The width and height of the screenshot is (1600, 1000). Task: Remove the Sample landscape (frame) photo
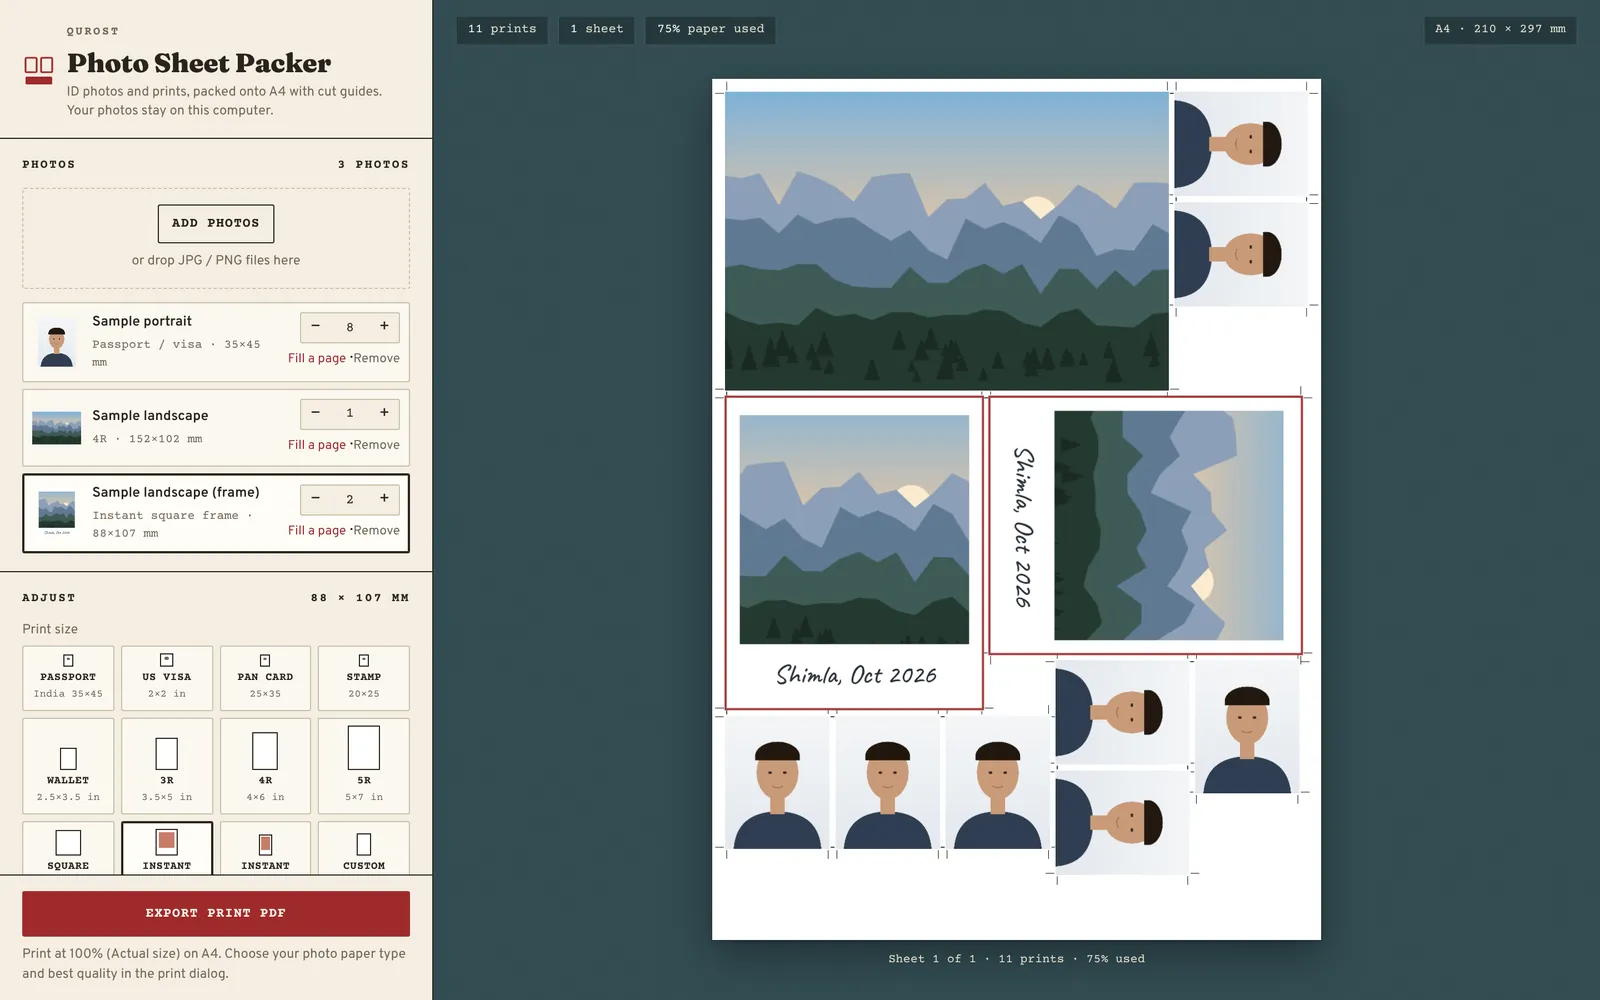(376, 531)
